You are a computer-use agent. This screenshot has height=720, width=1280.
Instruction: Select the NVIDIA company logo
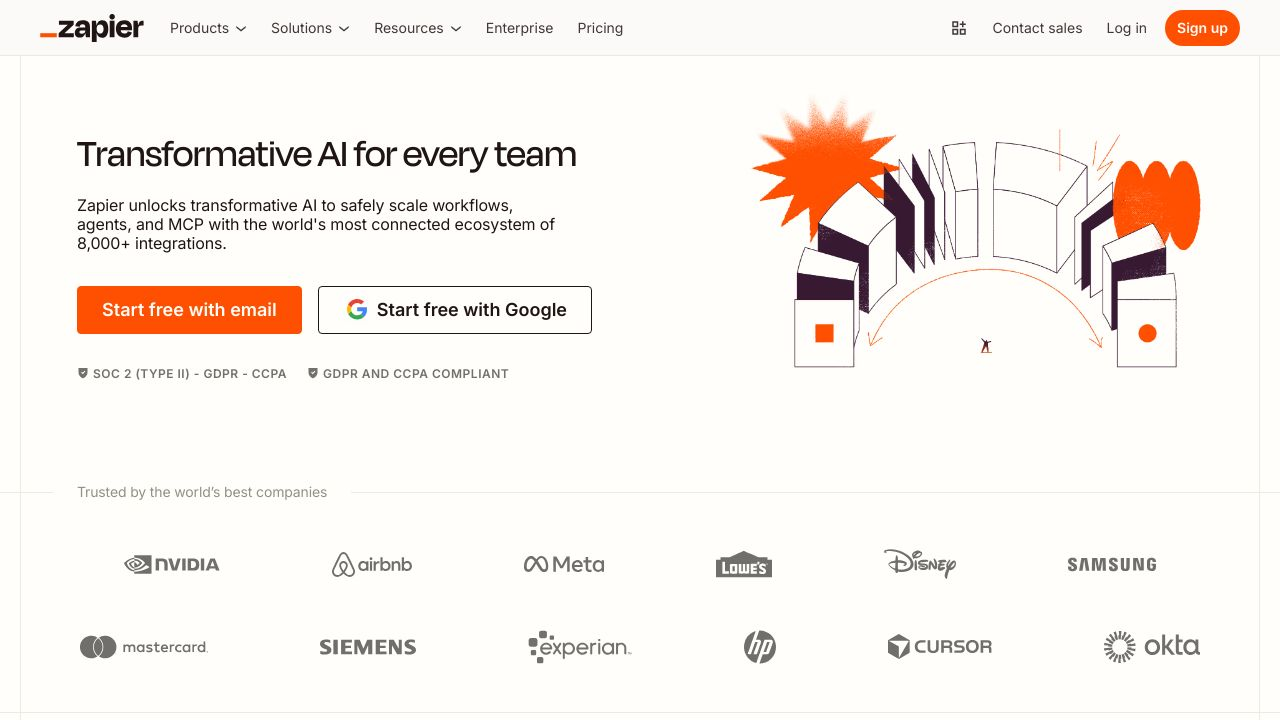coord(171,564)
